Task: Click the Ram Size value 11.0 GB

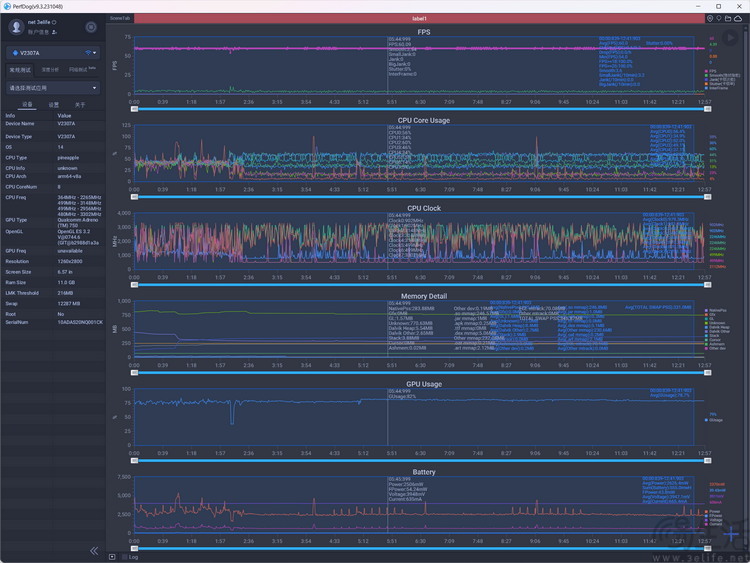Action: pos(66,282)
